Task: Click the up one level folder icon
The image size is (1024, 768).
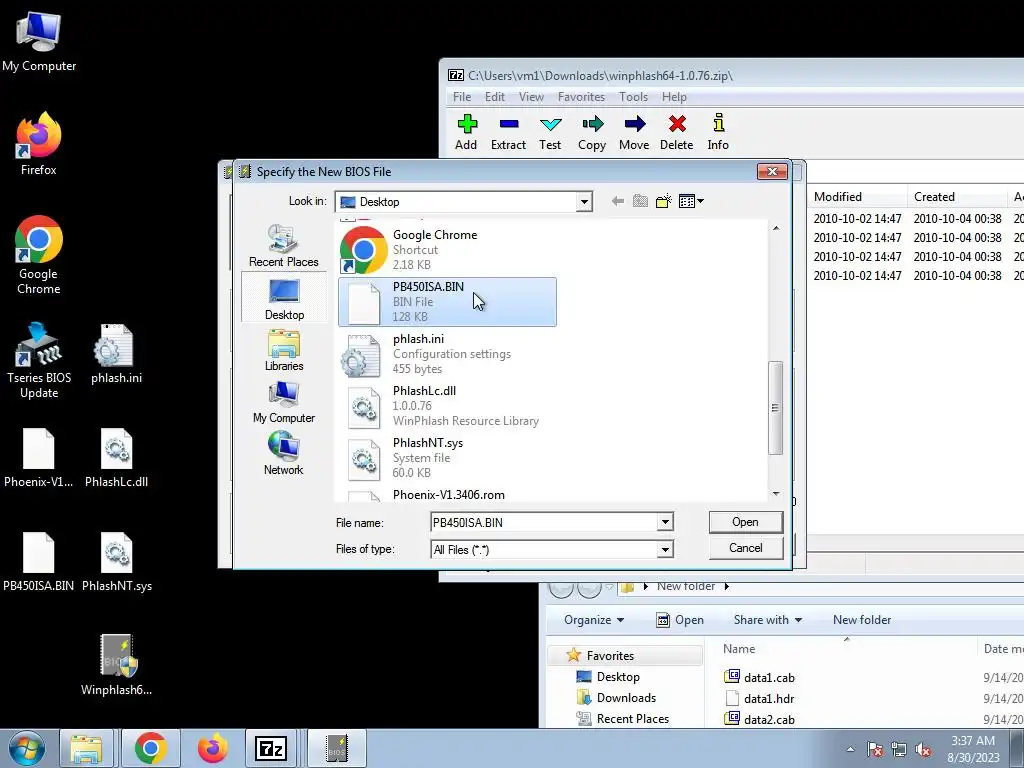Action: [640, 201]
